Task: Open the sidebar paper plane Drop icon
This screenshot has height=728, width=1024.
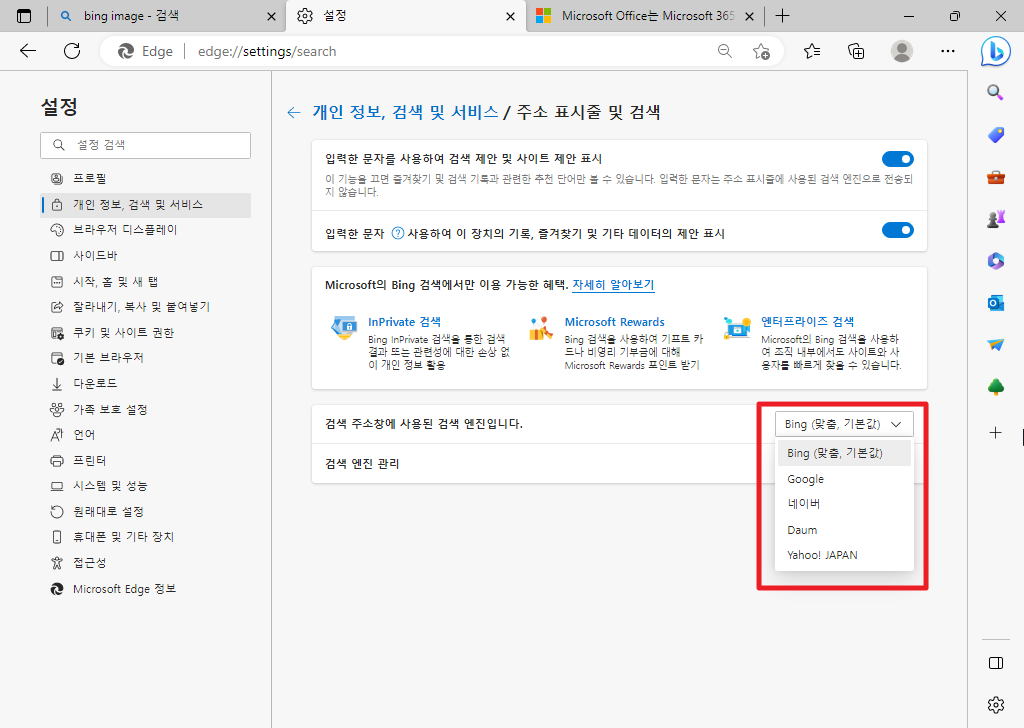Action: tap(995, 345)
